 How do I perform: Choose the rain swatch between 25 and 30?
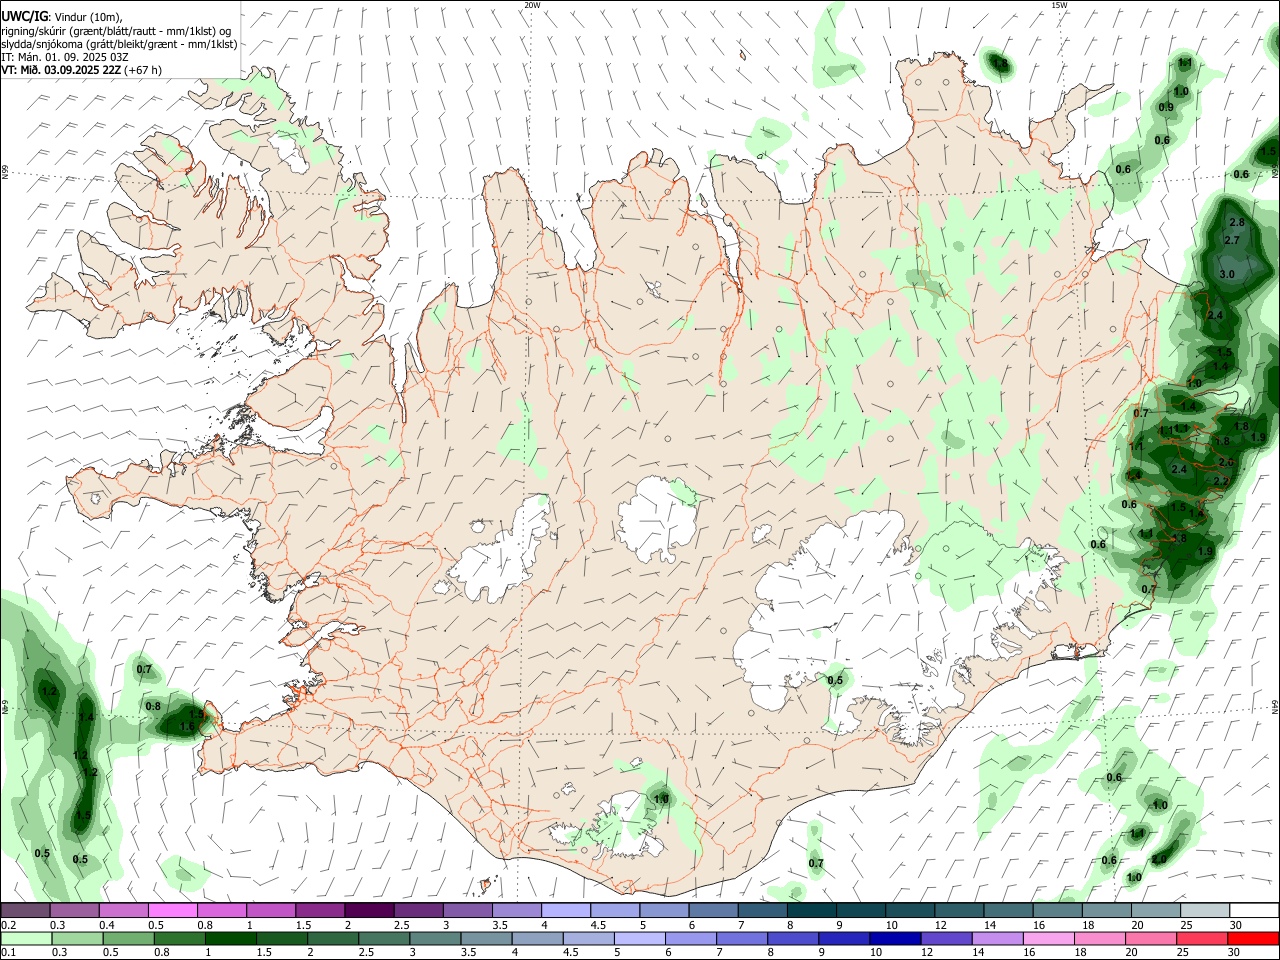pos(1201,939)
